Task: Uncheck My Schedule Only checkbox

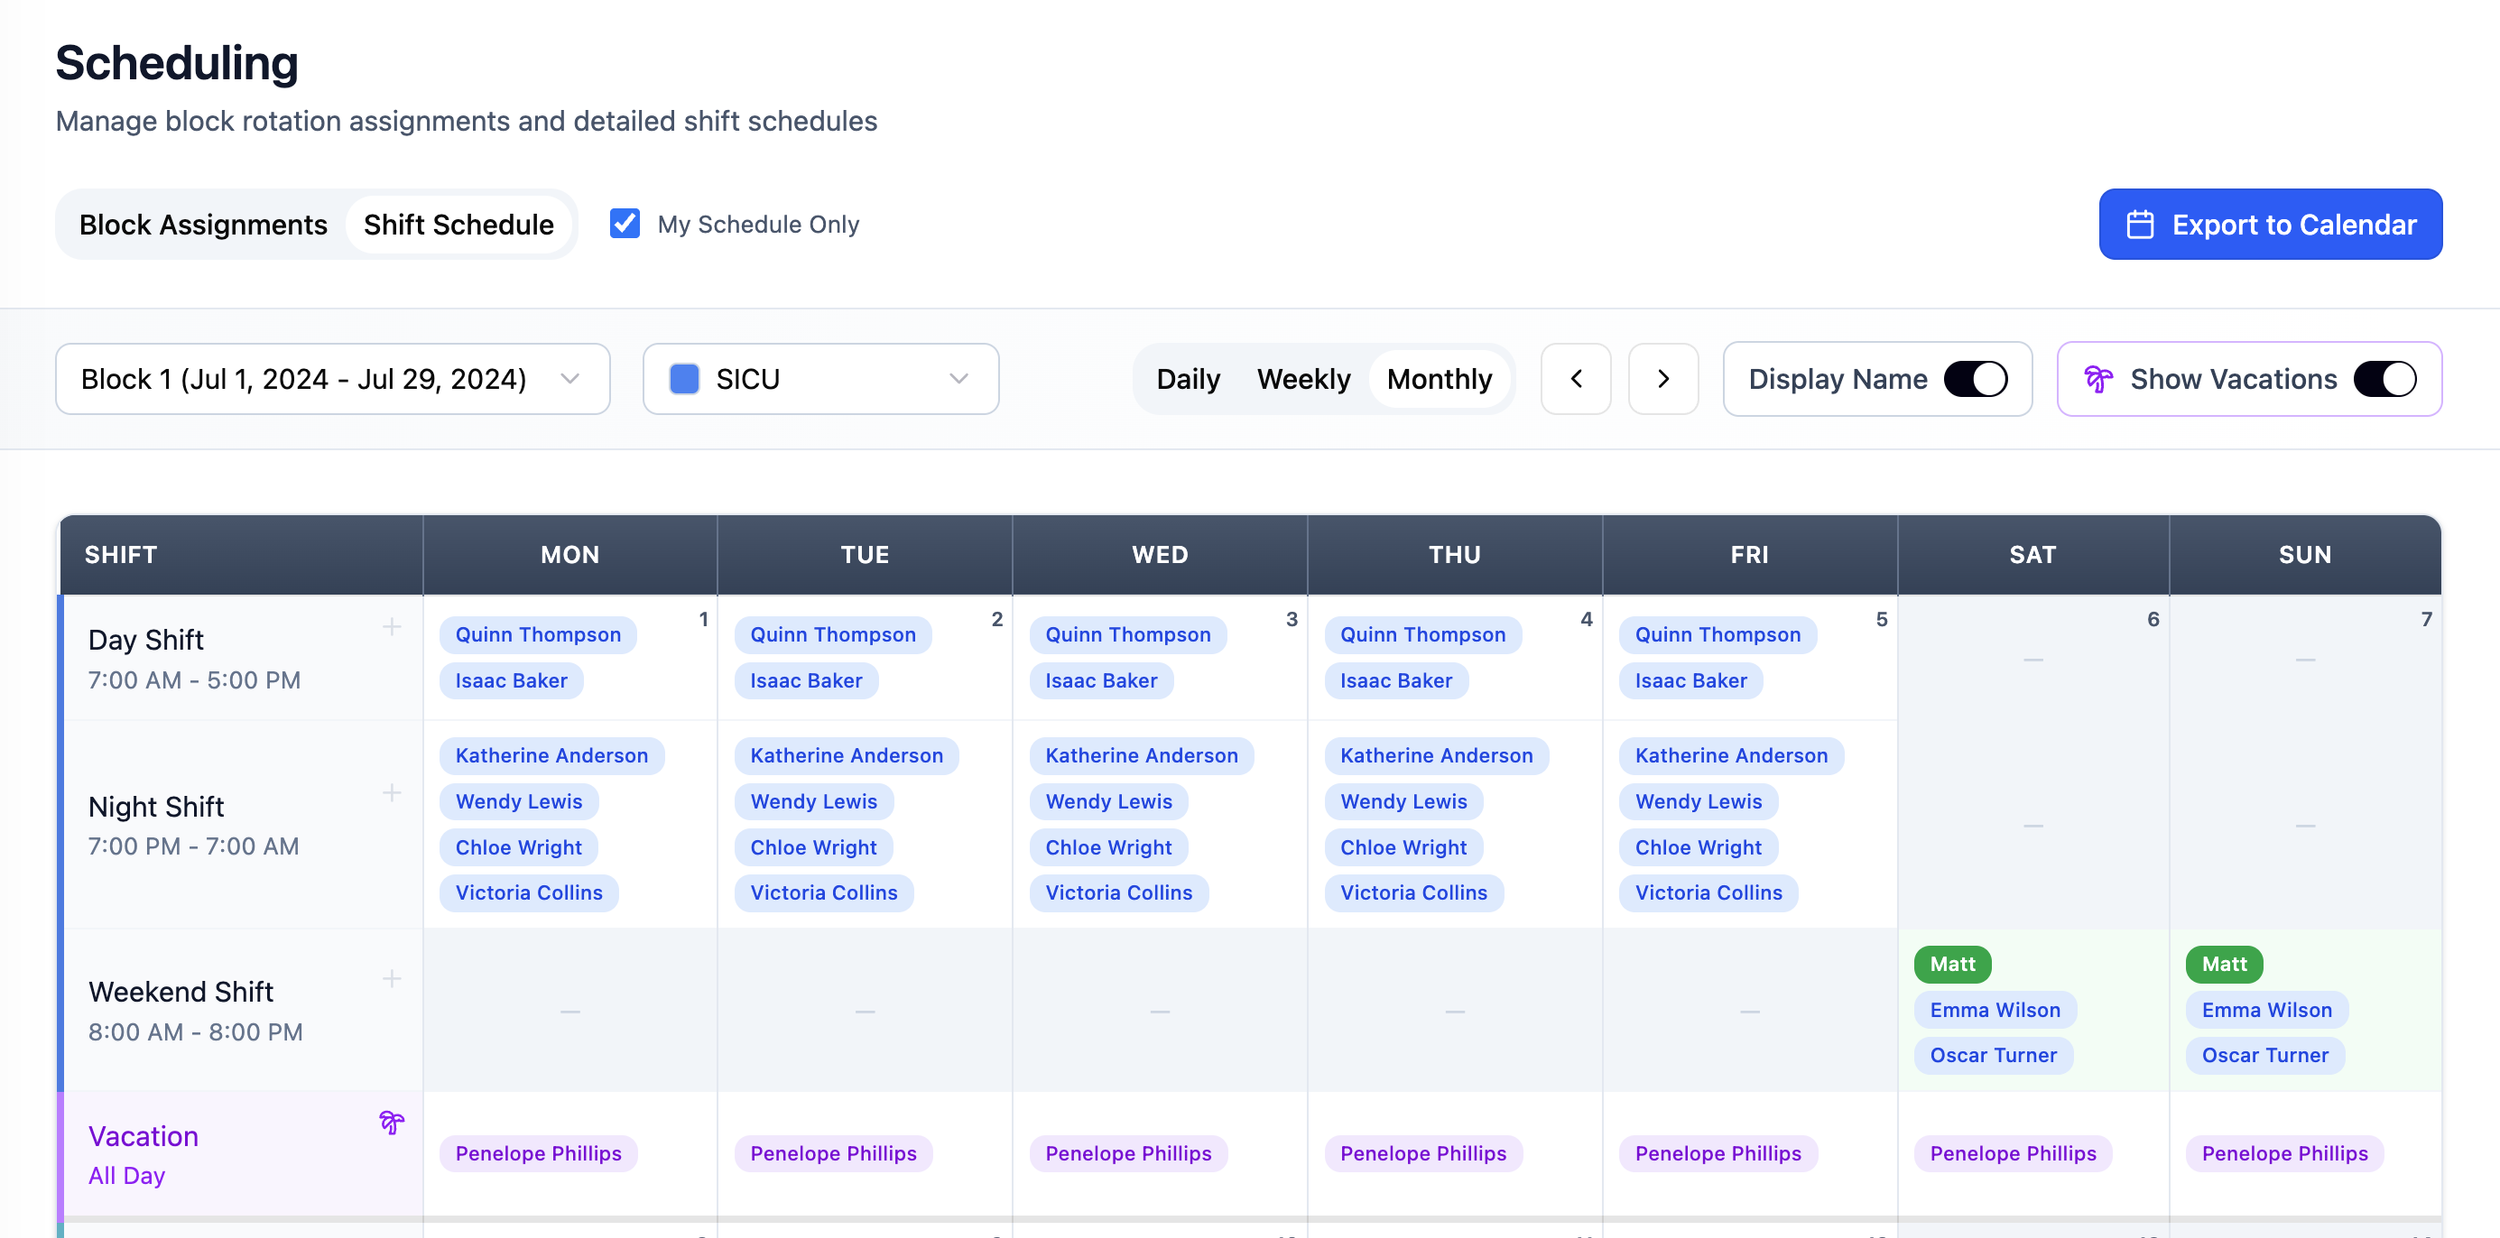Action: point(625,223)
